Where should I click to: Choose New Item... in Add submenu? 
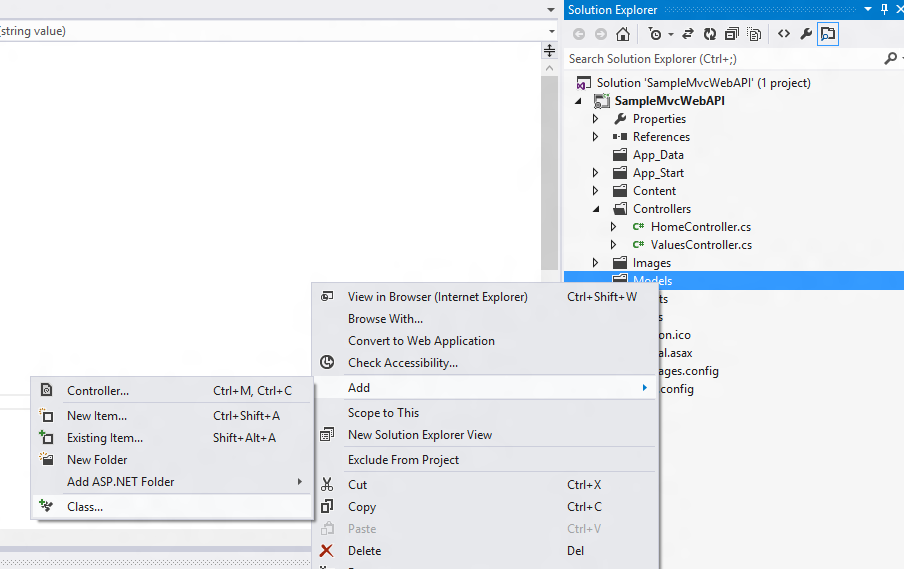tap(172, 416)
